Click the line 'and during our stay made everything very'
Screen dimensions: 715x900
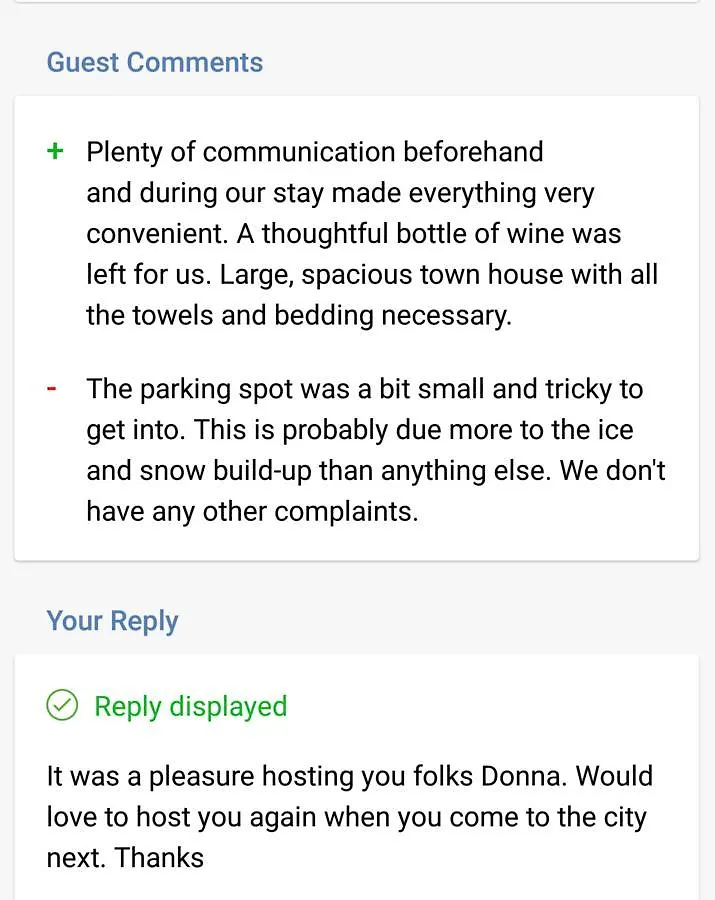[340, 193]
